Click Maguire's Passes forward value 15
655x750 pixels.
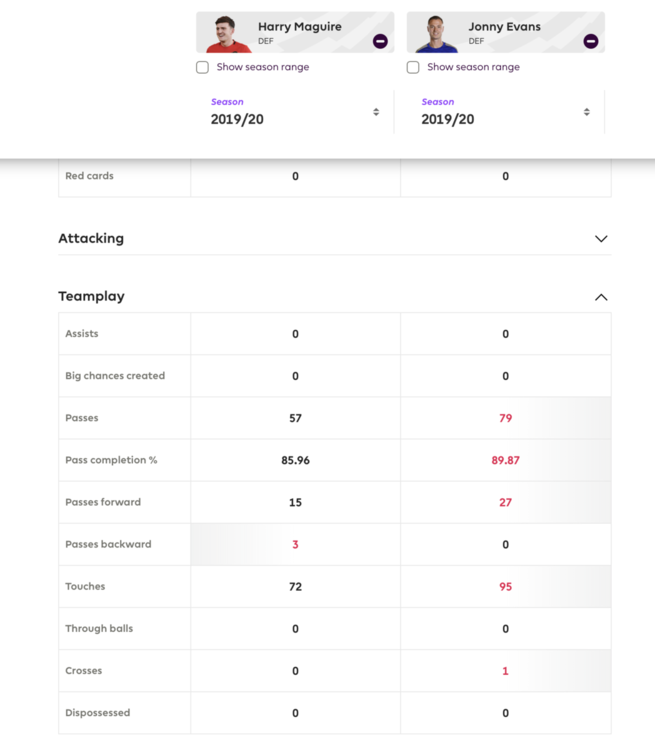295,502
